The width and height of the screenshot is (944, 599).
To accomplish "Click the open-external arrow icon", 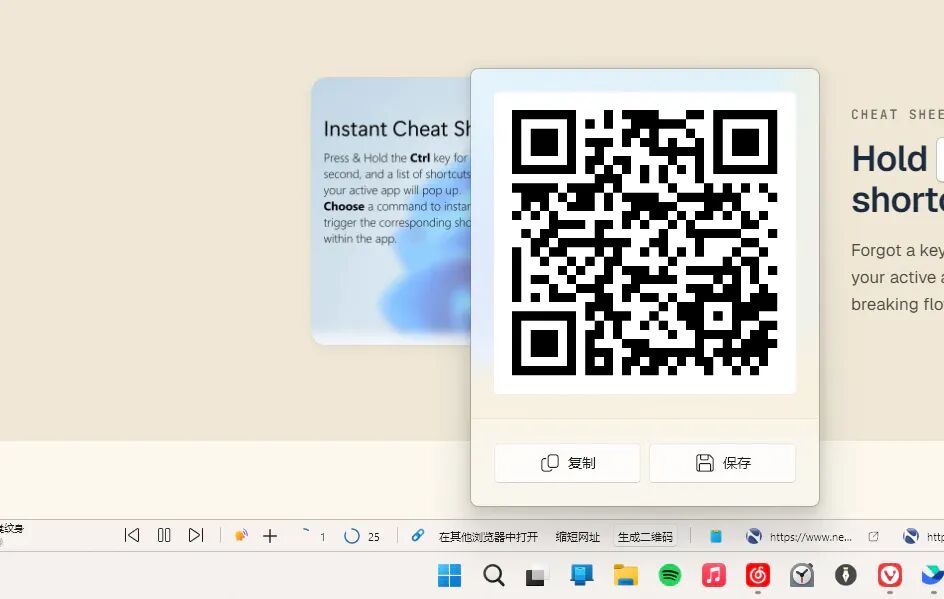I will (x=874, y=536).
